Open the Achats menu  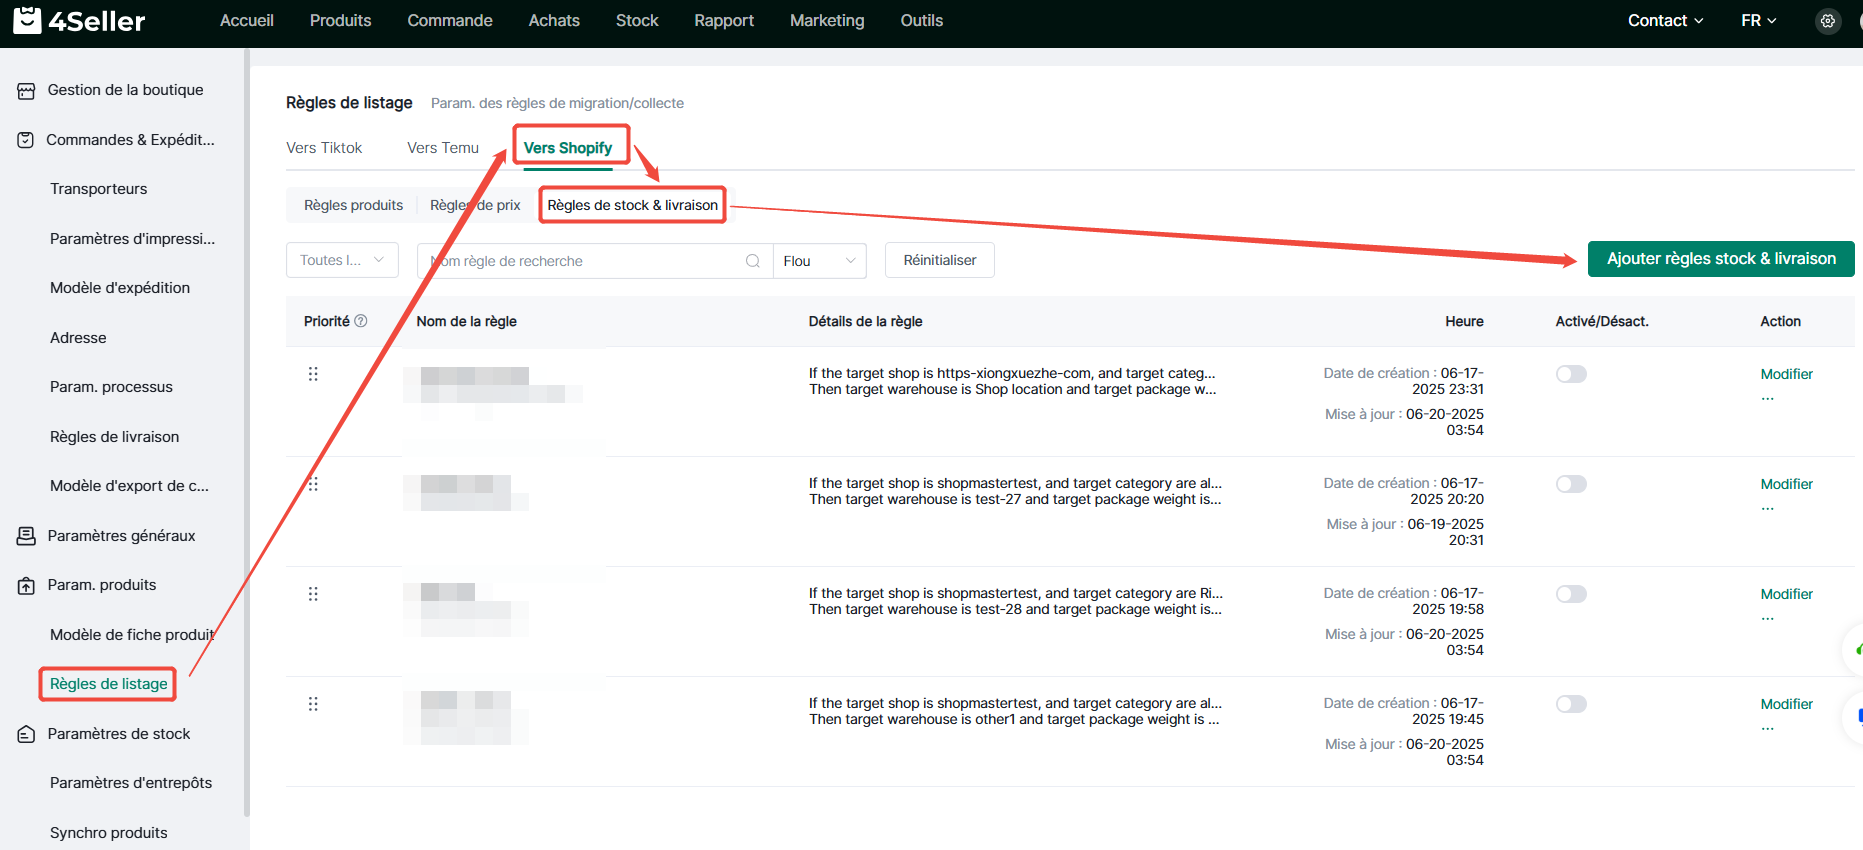(554, 20)
